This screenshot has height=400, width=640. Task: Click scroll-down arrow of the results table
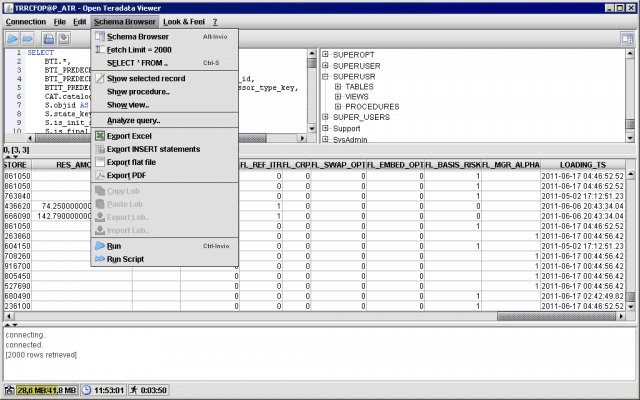point(631,307)
